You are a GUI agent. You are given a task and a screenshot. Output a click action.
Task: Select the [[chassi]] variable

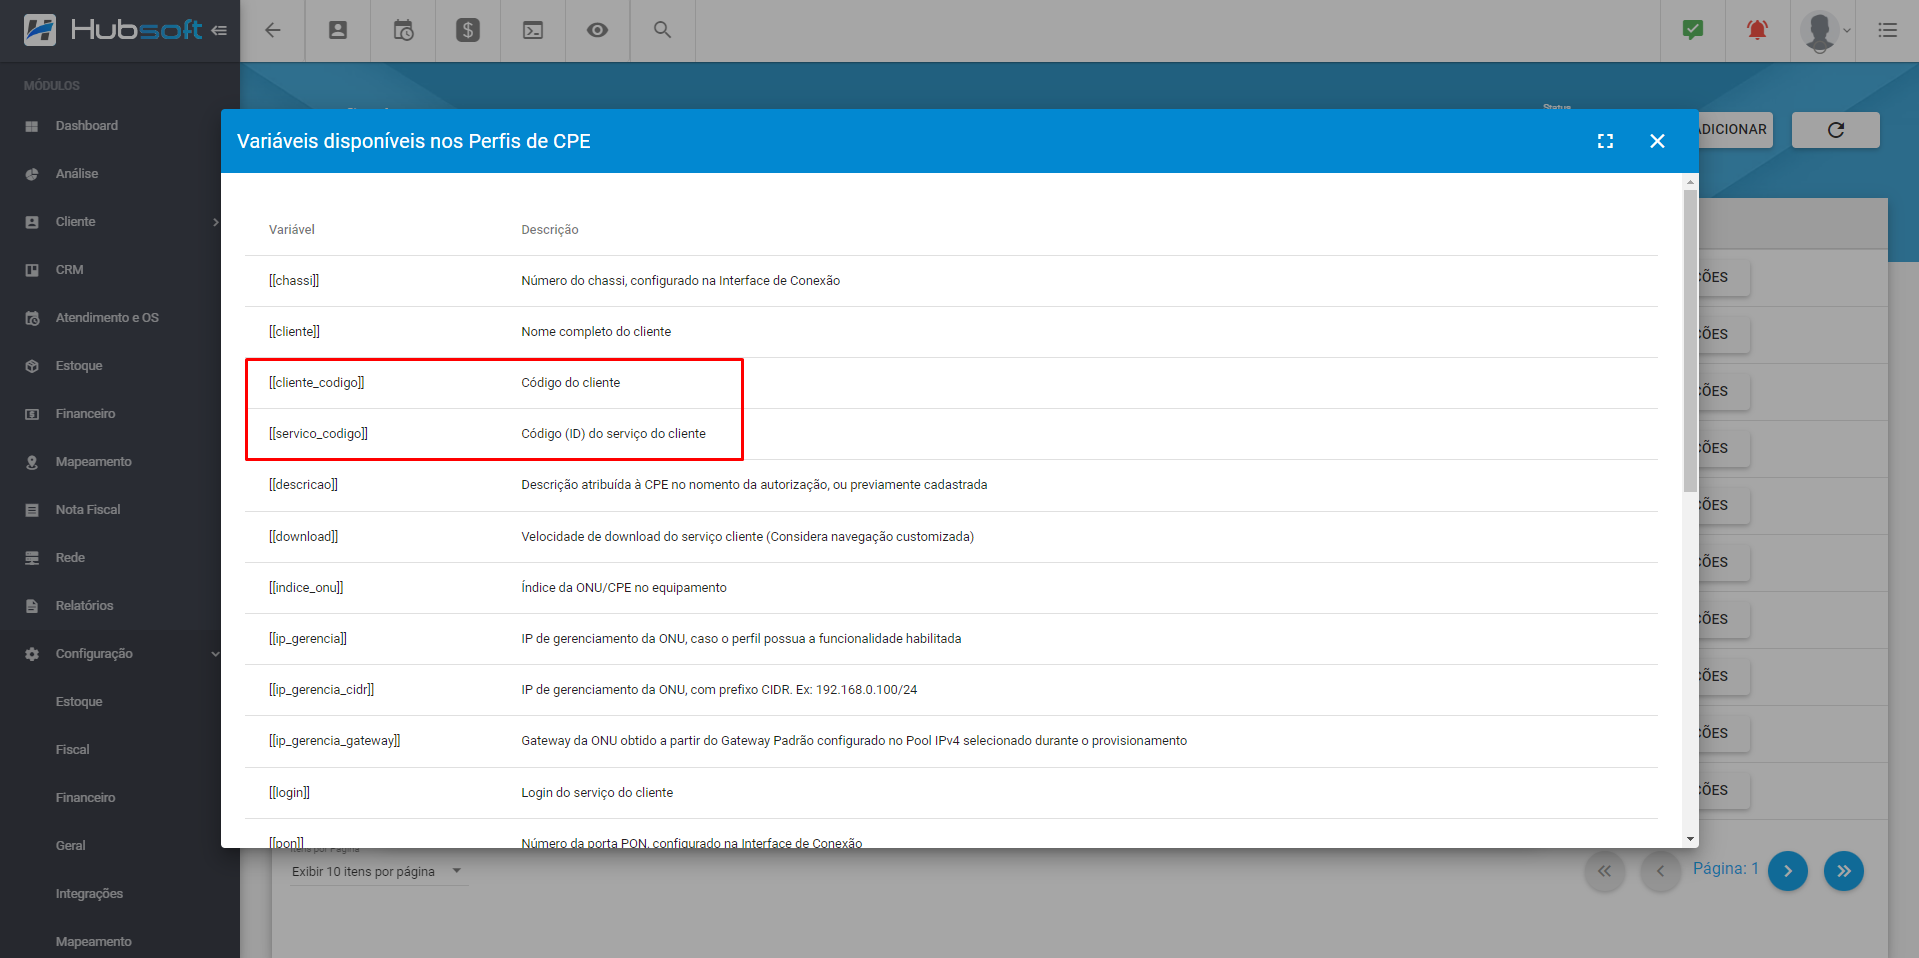pos(294,281)
